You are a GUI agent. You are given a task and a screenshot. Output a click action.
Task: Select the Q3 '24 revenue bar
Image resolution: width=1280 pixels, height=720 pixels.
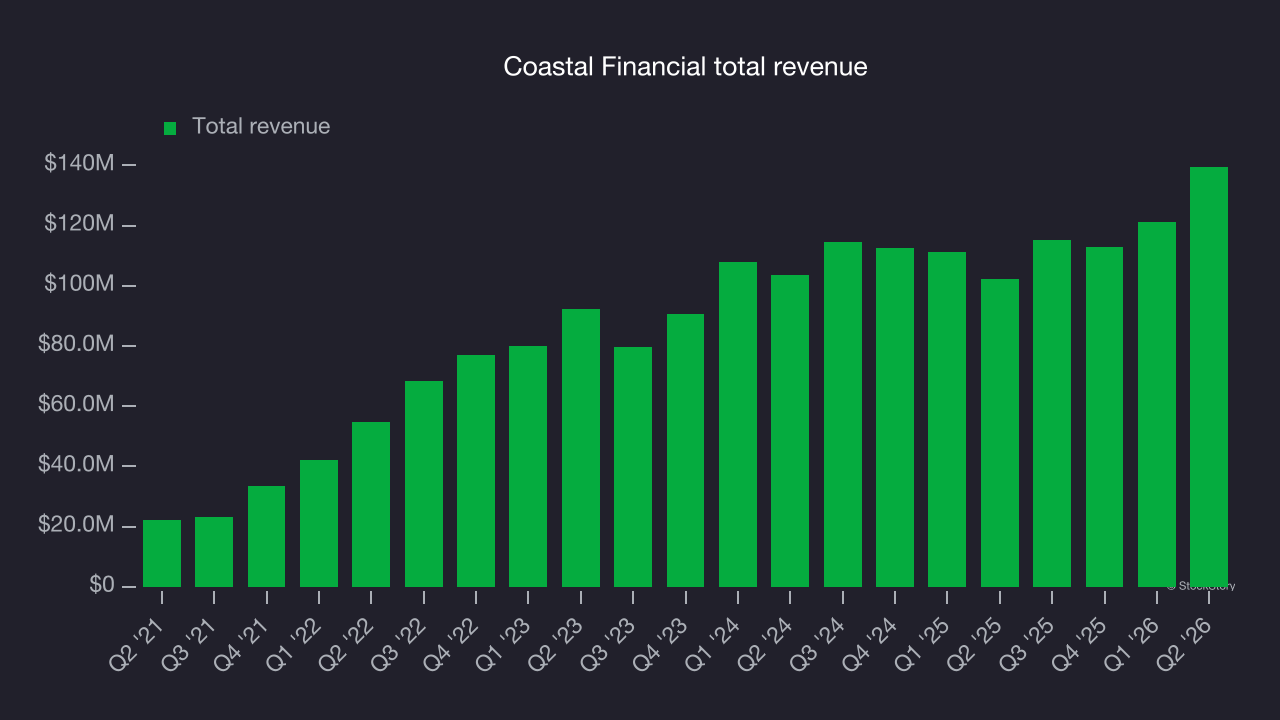pyautogui.click(x=843, y=414)
